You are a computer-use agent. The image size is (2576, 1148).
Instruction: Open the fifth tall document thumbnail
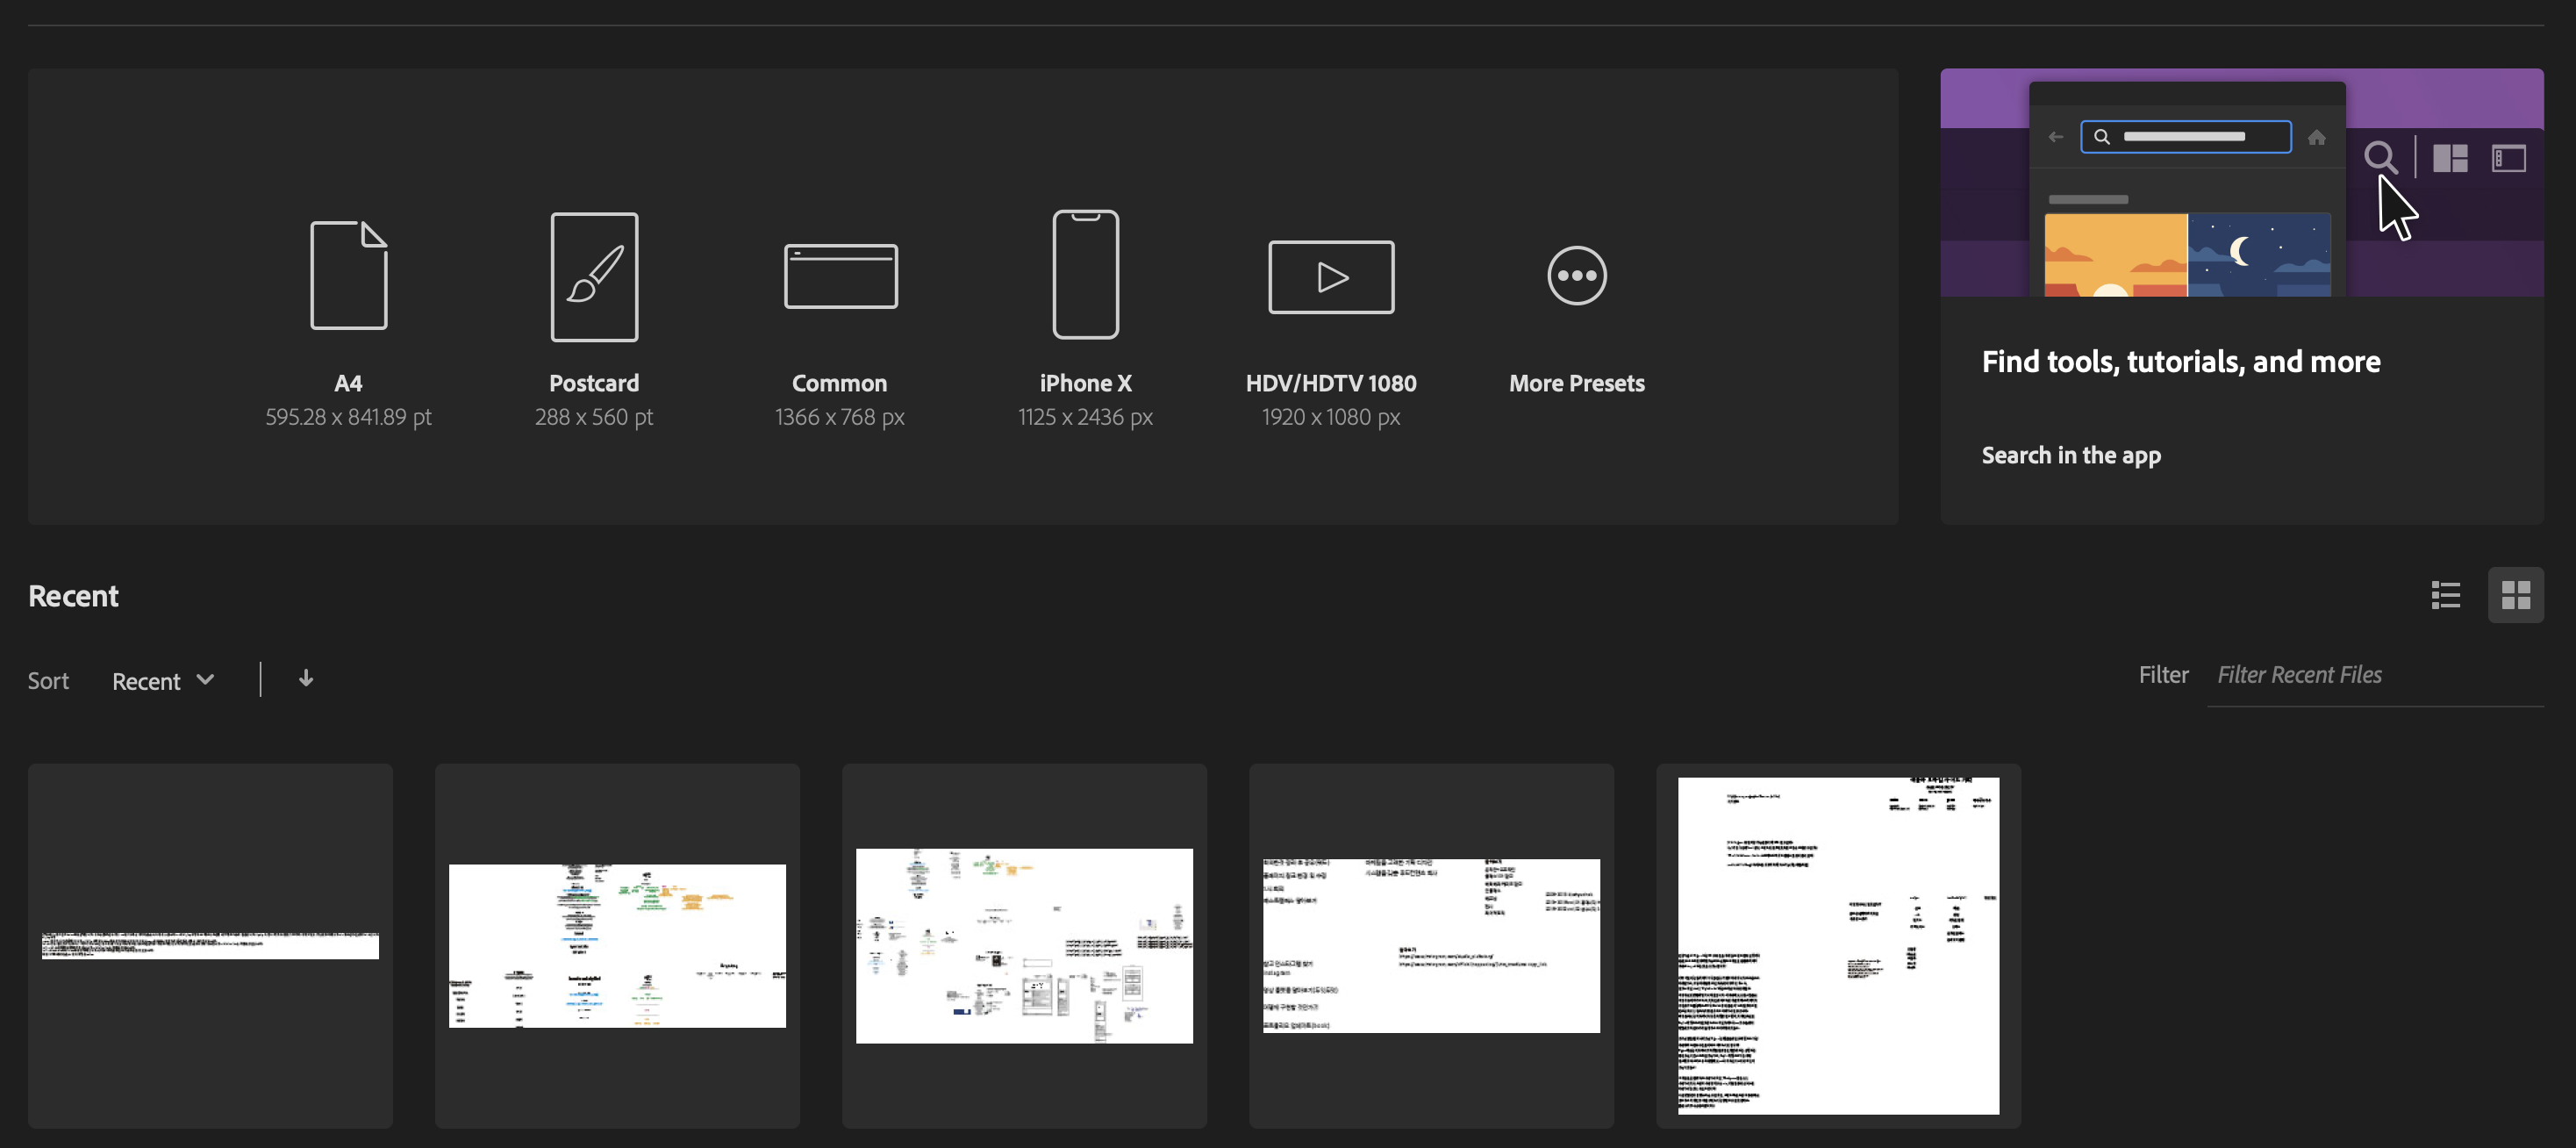click(1838, 945)
